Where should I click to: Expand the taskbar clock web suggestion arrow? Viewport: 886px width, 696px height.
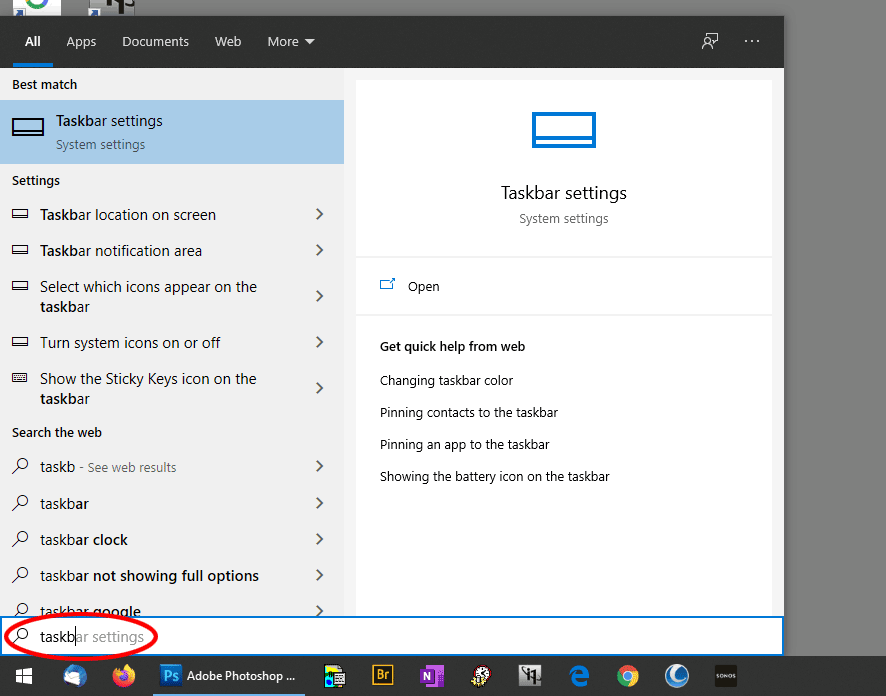click(x=319, y=540)
